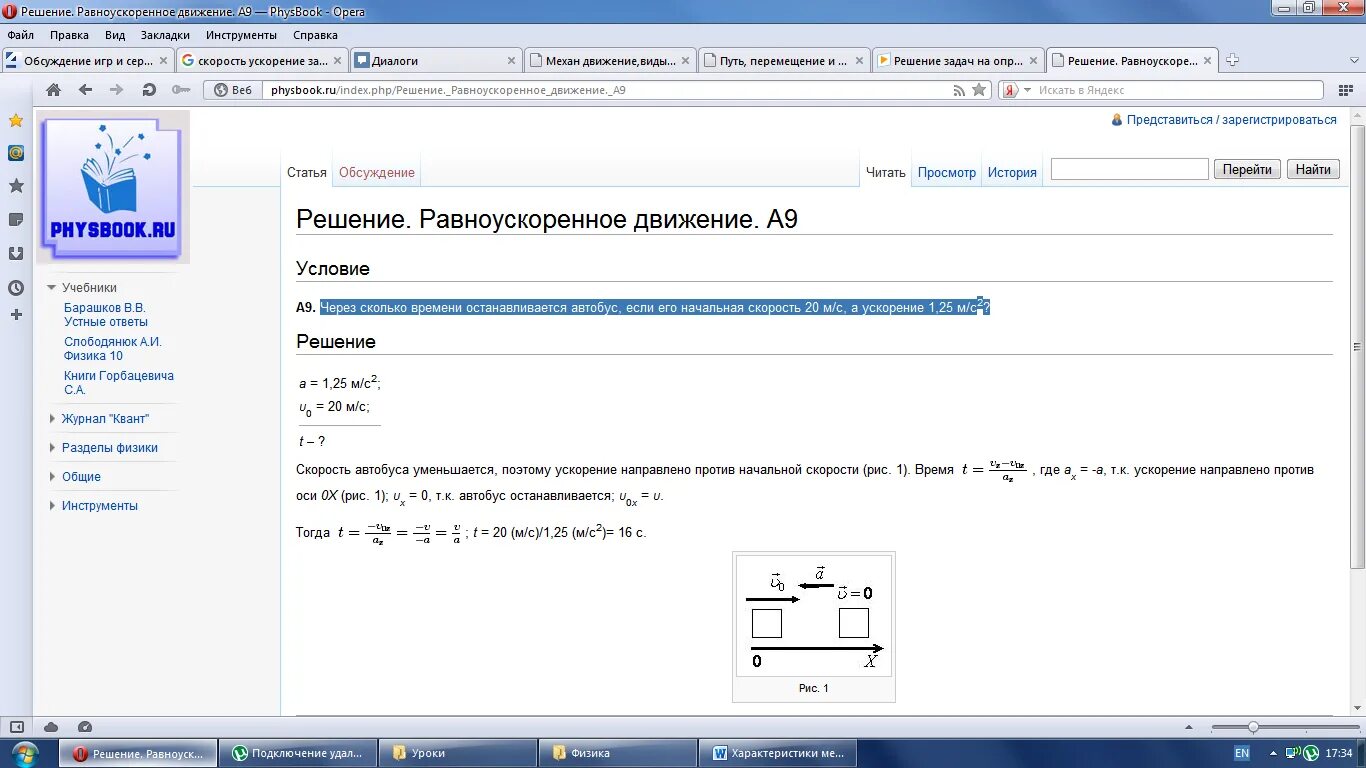Go to the Opera home page icon
The height and width of the screenshot is (768, 1366).
click(x=54, y=90)
